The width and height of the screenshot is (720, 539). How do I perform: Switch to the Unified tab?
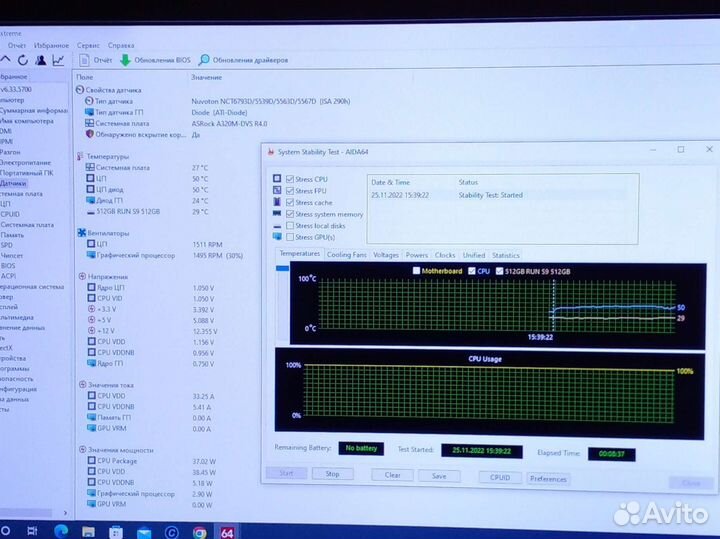[474, 255]
